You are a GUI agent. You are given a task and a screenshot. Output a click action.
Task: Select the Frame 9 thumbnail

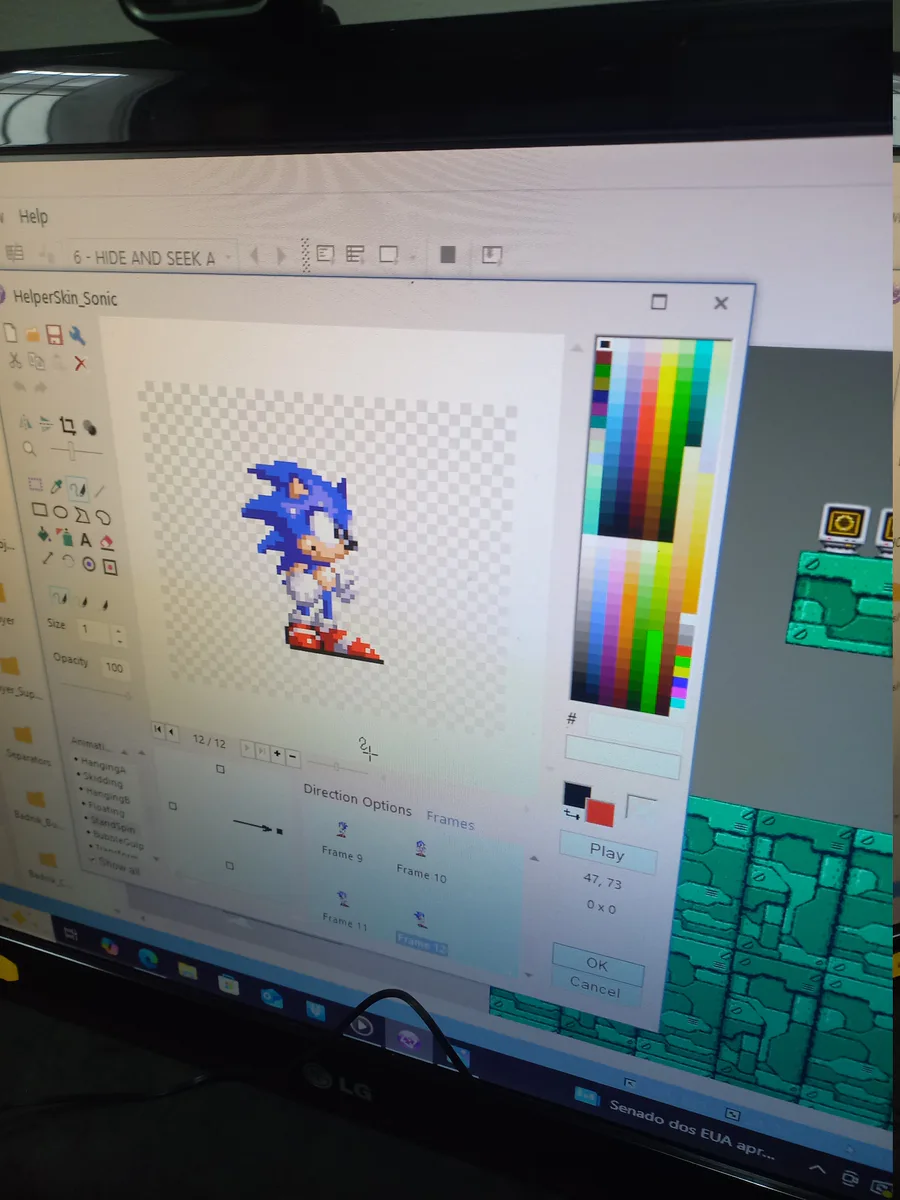pyautogui.click(x=342, y=840)
